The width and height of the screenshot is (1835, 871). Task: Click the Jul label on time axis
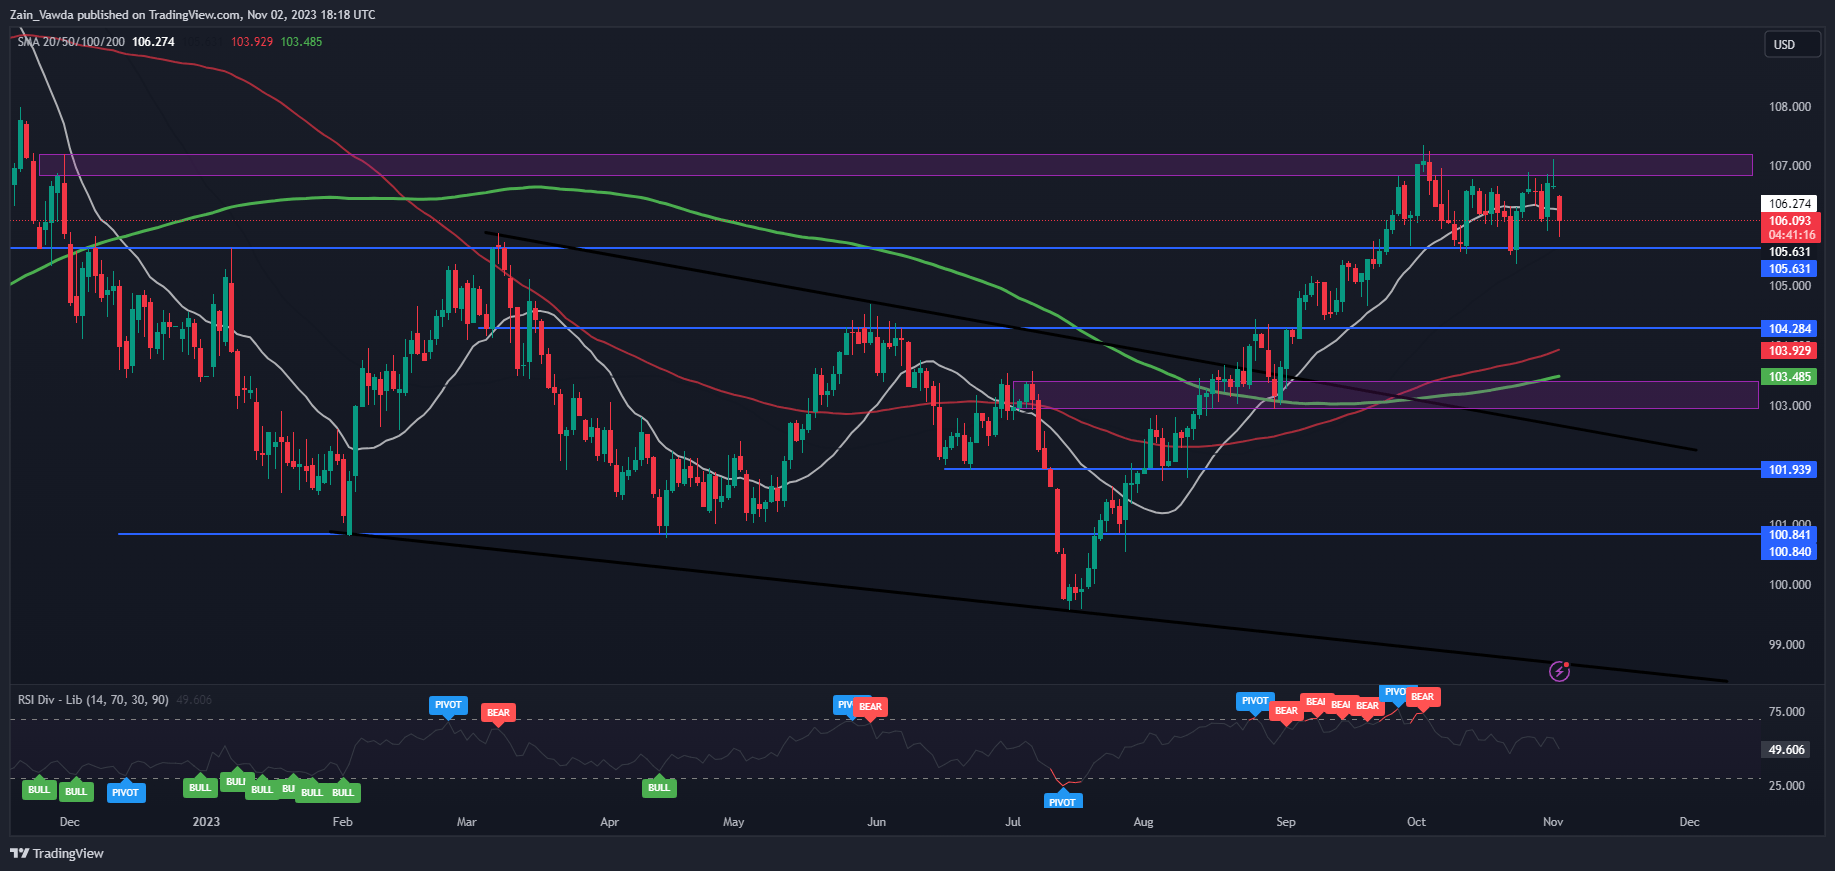[1013, 822]
